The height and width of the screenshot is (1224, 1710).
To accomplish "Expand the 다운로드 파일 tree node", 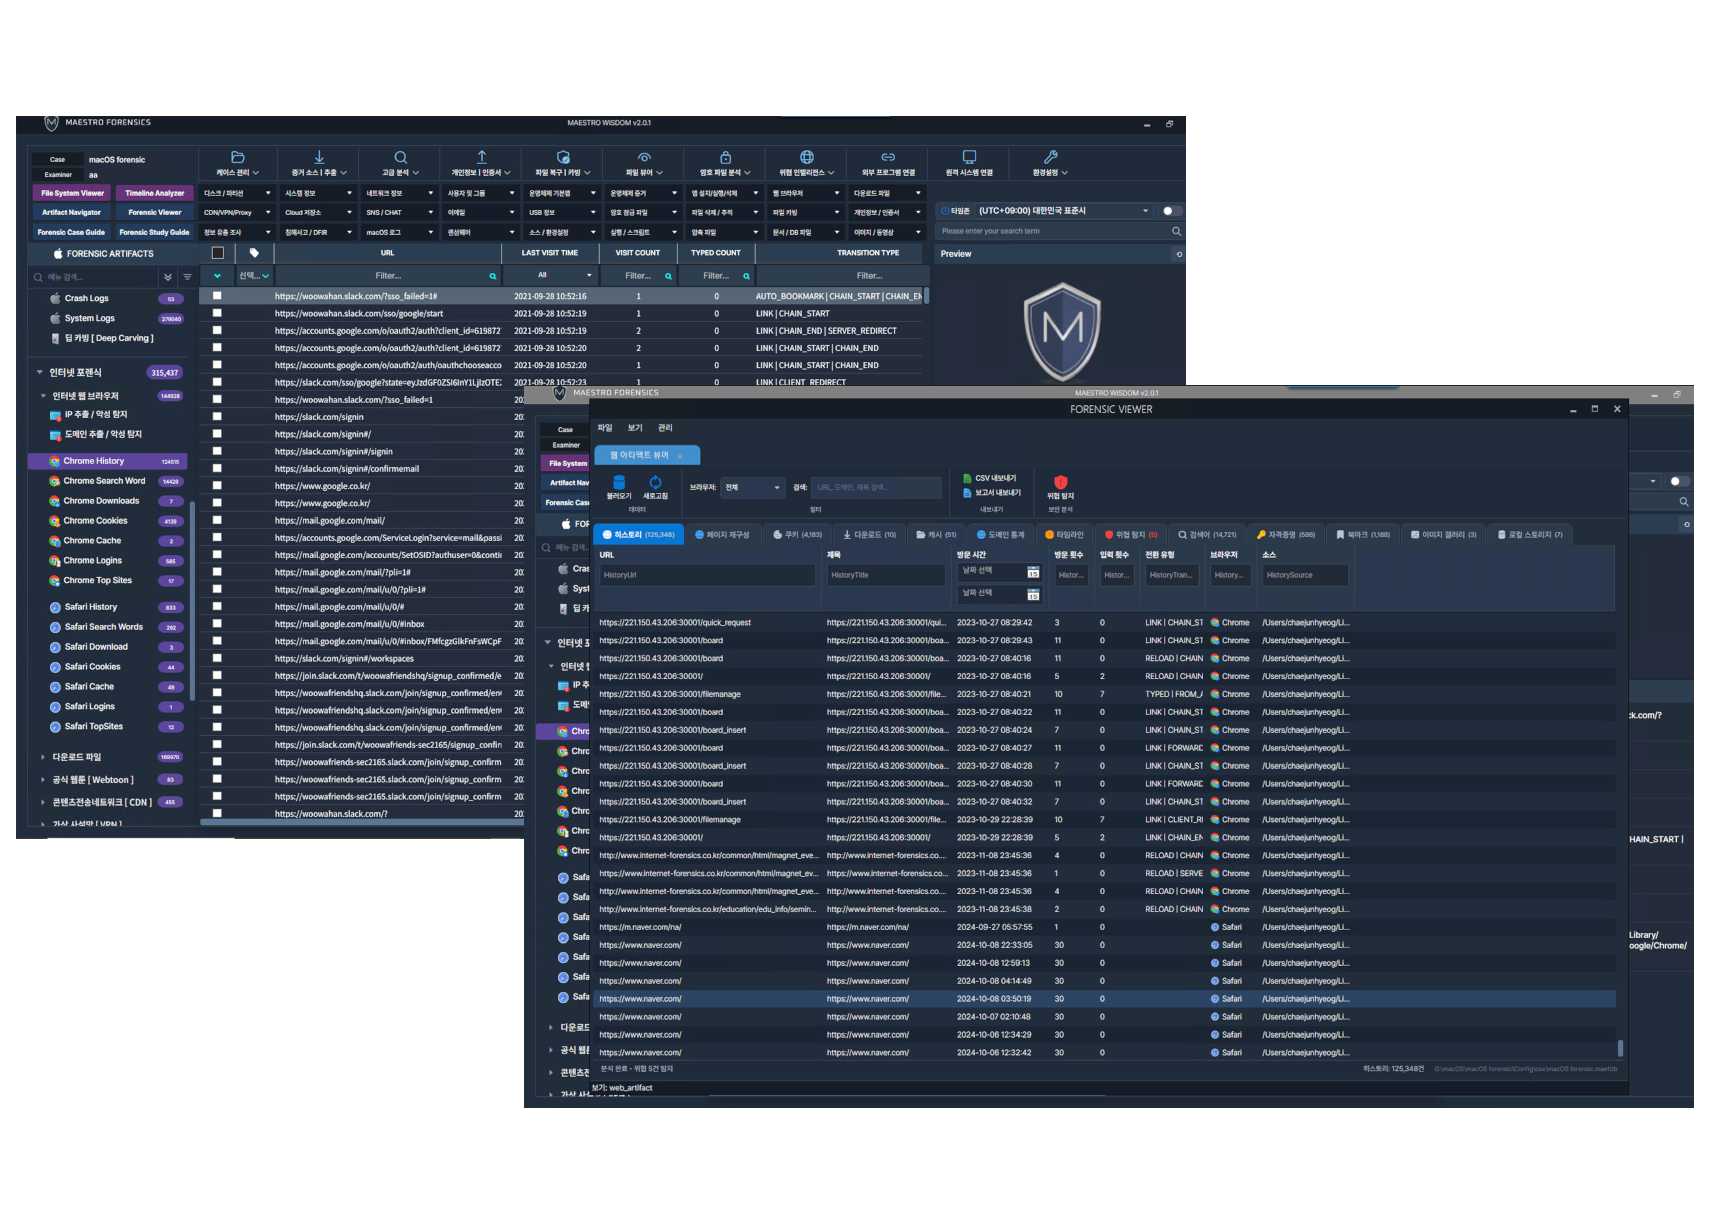I will 42,757.
